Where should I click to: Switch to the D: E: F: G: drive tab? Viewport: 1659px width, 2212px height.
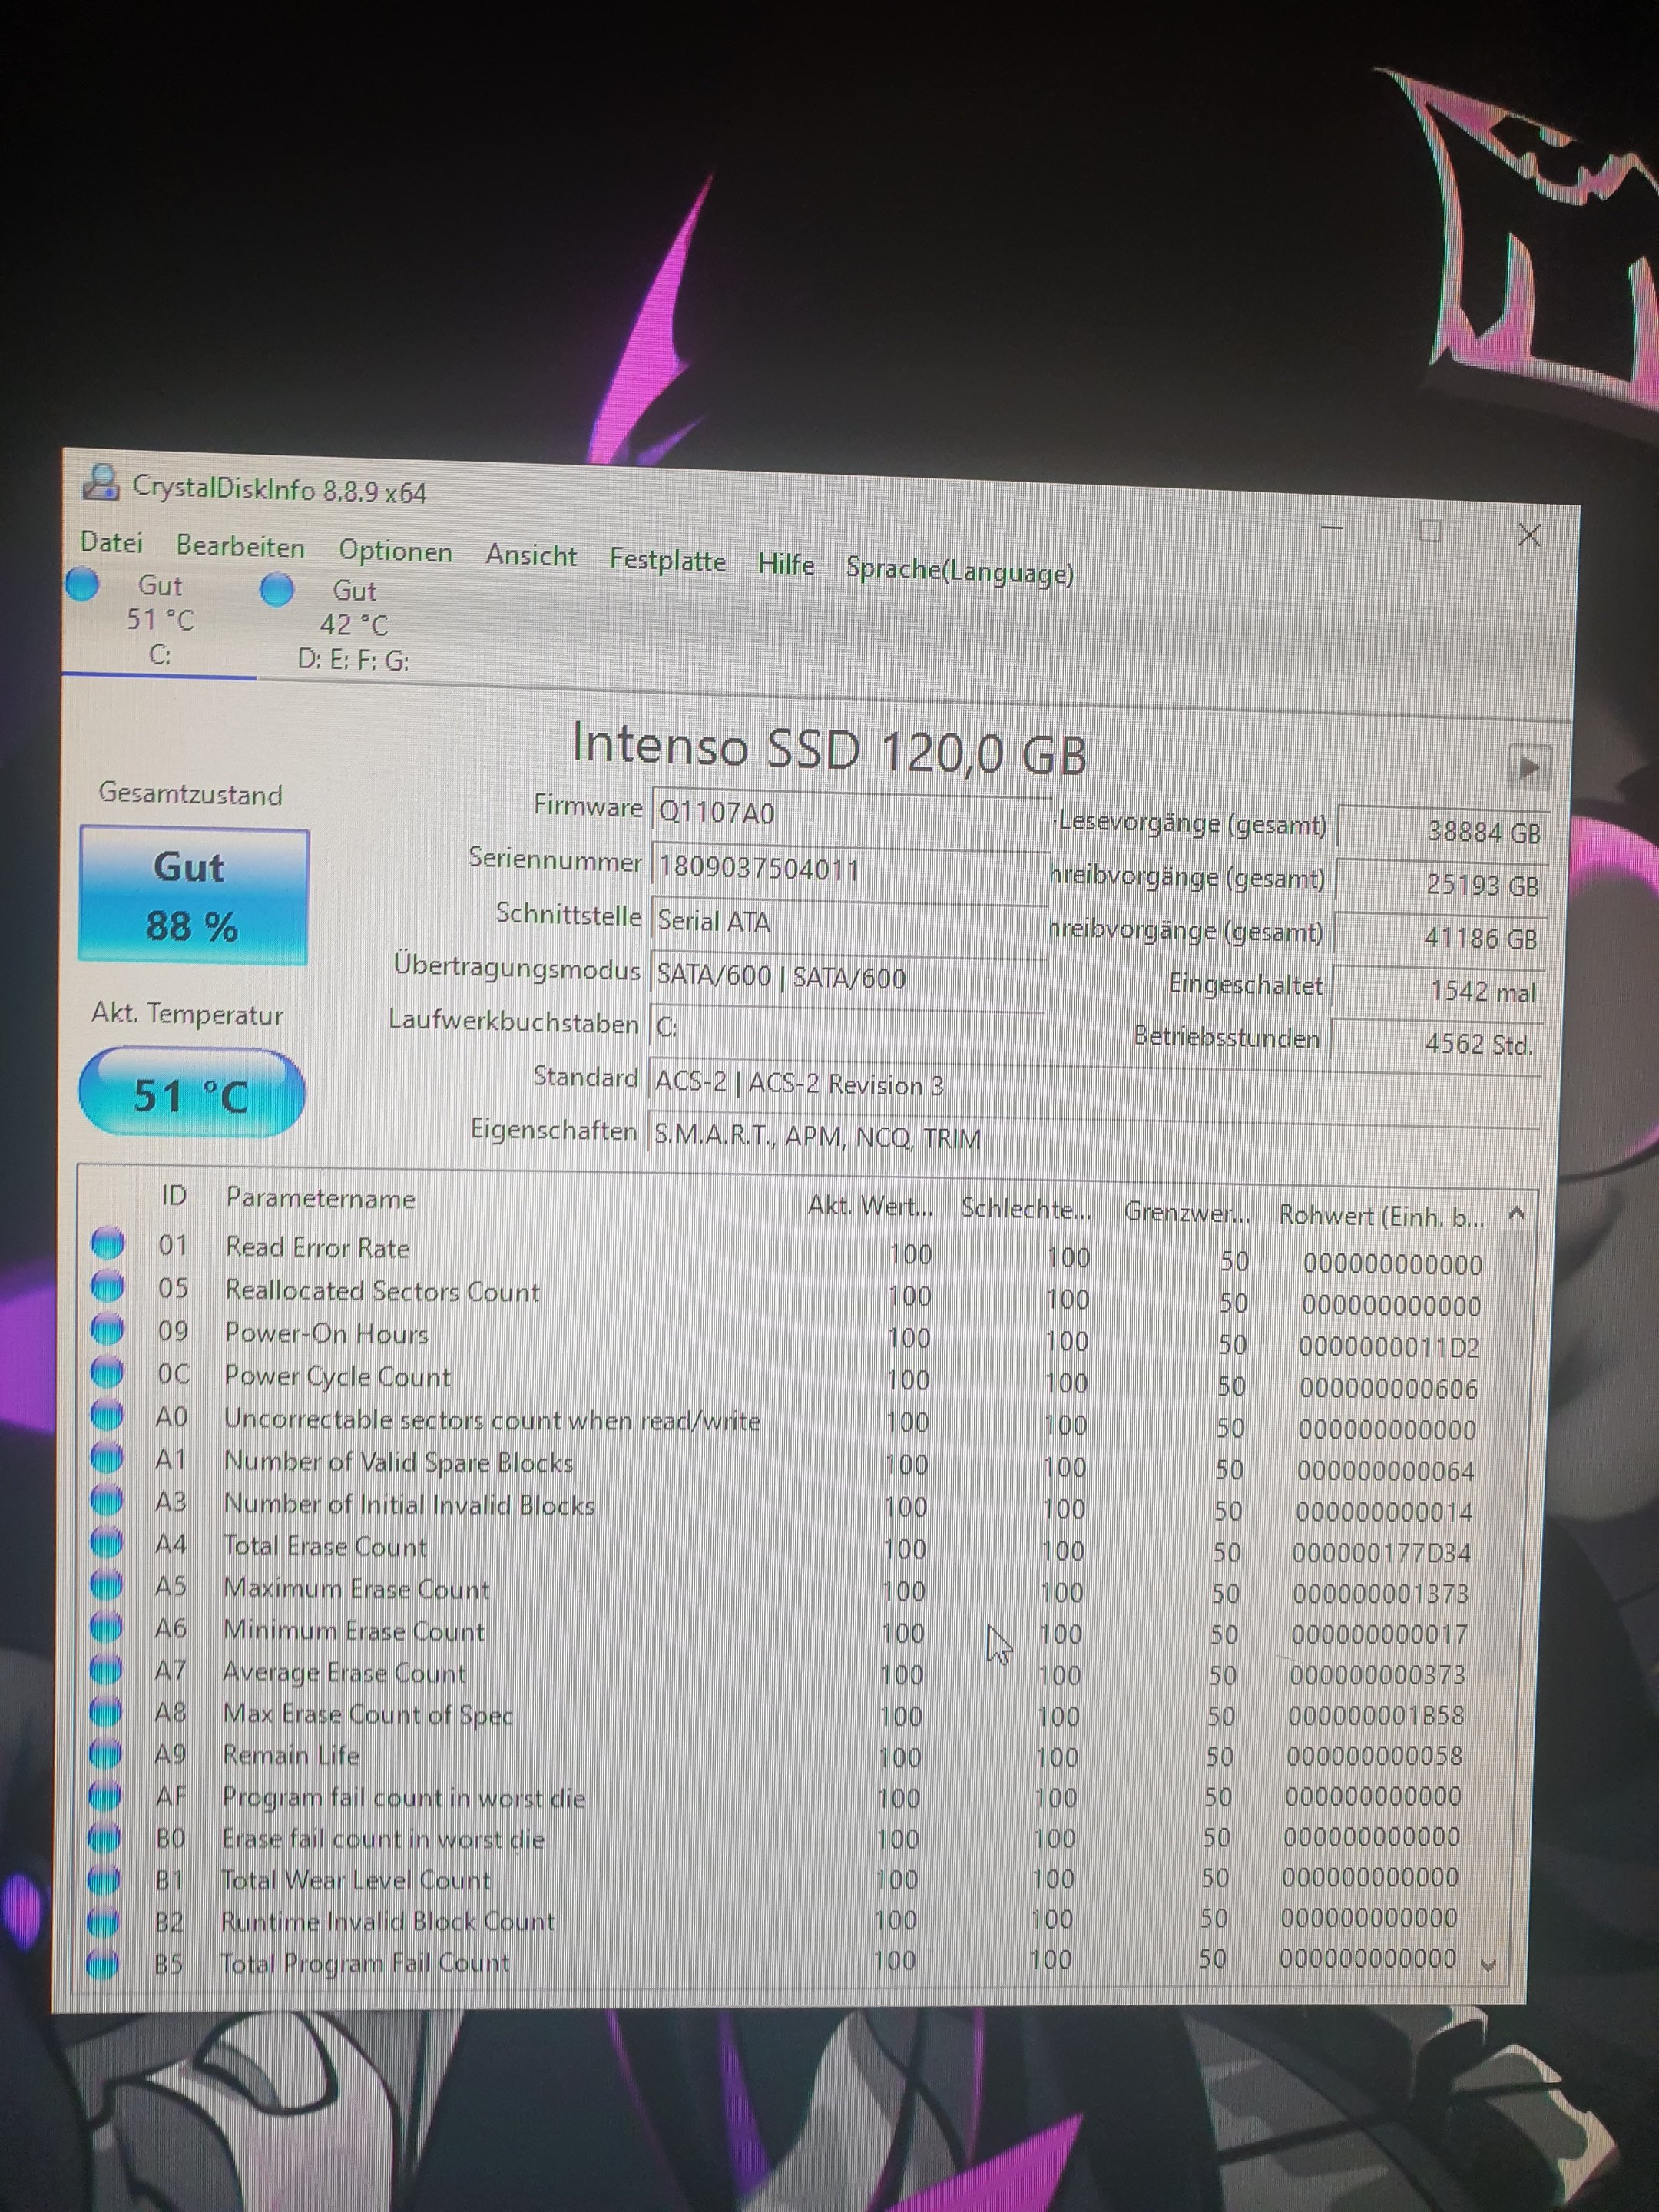tap(353, 626)
